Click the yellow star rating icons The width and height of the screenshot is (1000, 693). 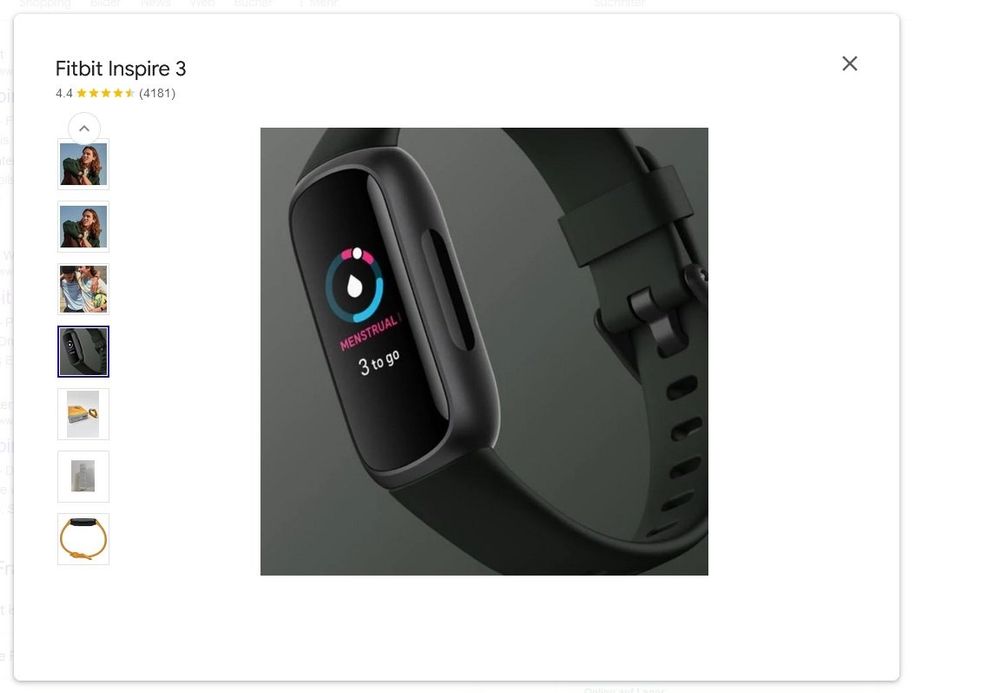[x=106, y=93]
